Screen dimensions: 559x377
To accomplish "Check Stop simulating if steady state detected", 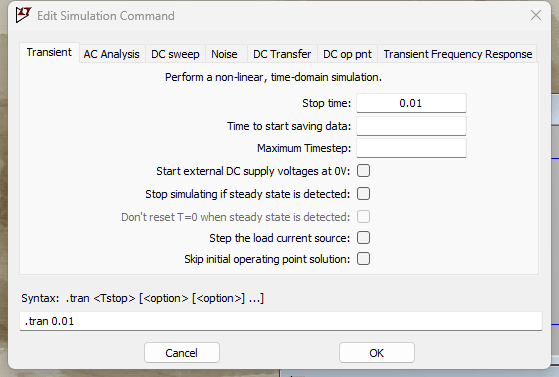I will (x=363, y=194).
